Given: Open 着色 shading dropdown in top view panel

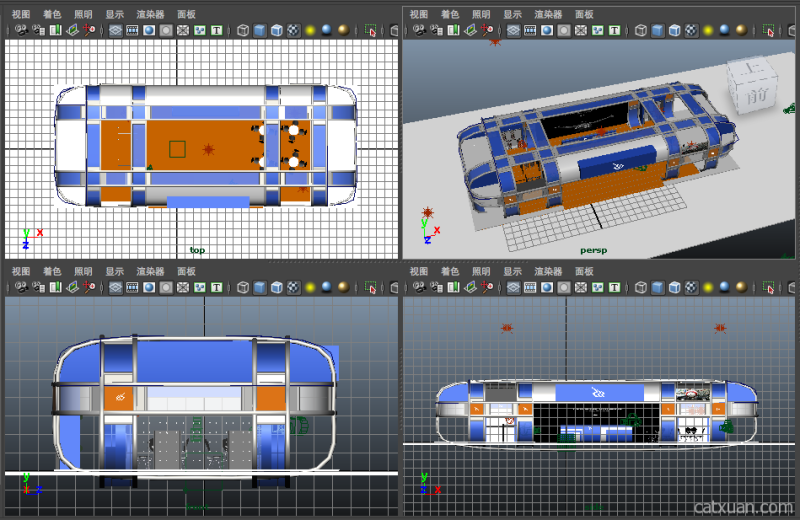Looking at the screenshot, I should 52,14.
